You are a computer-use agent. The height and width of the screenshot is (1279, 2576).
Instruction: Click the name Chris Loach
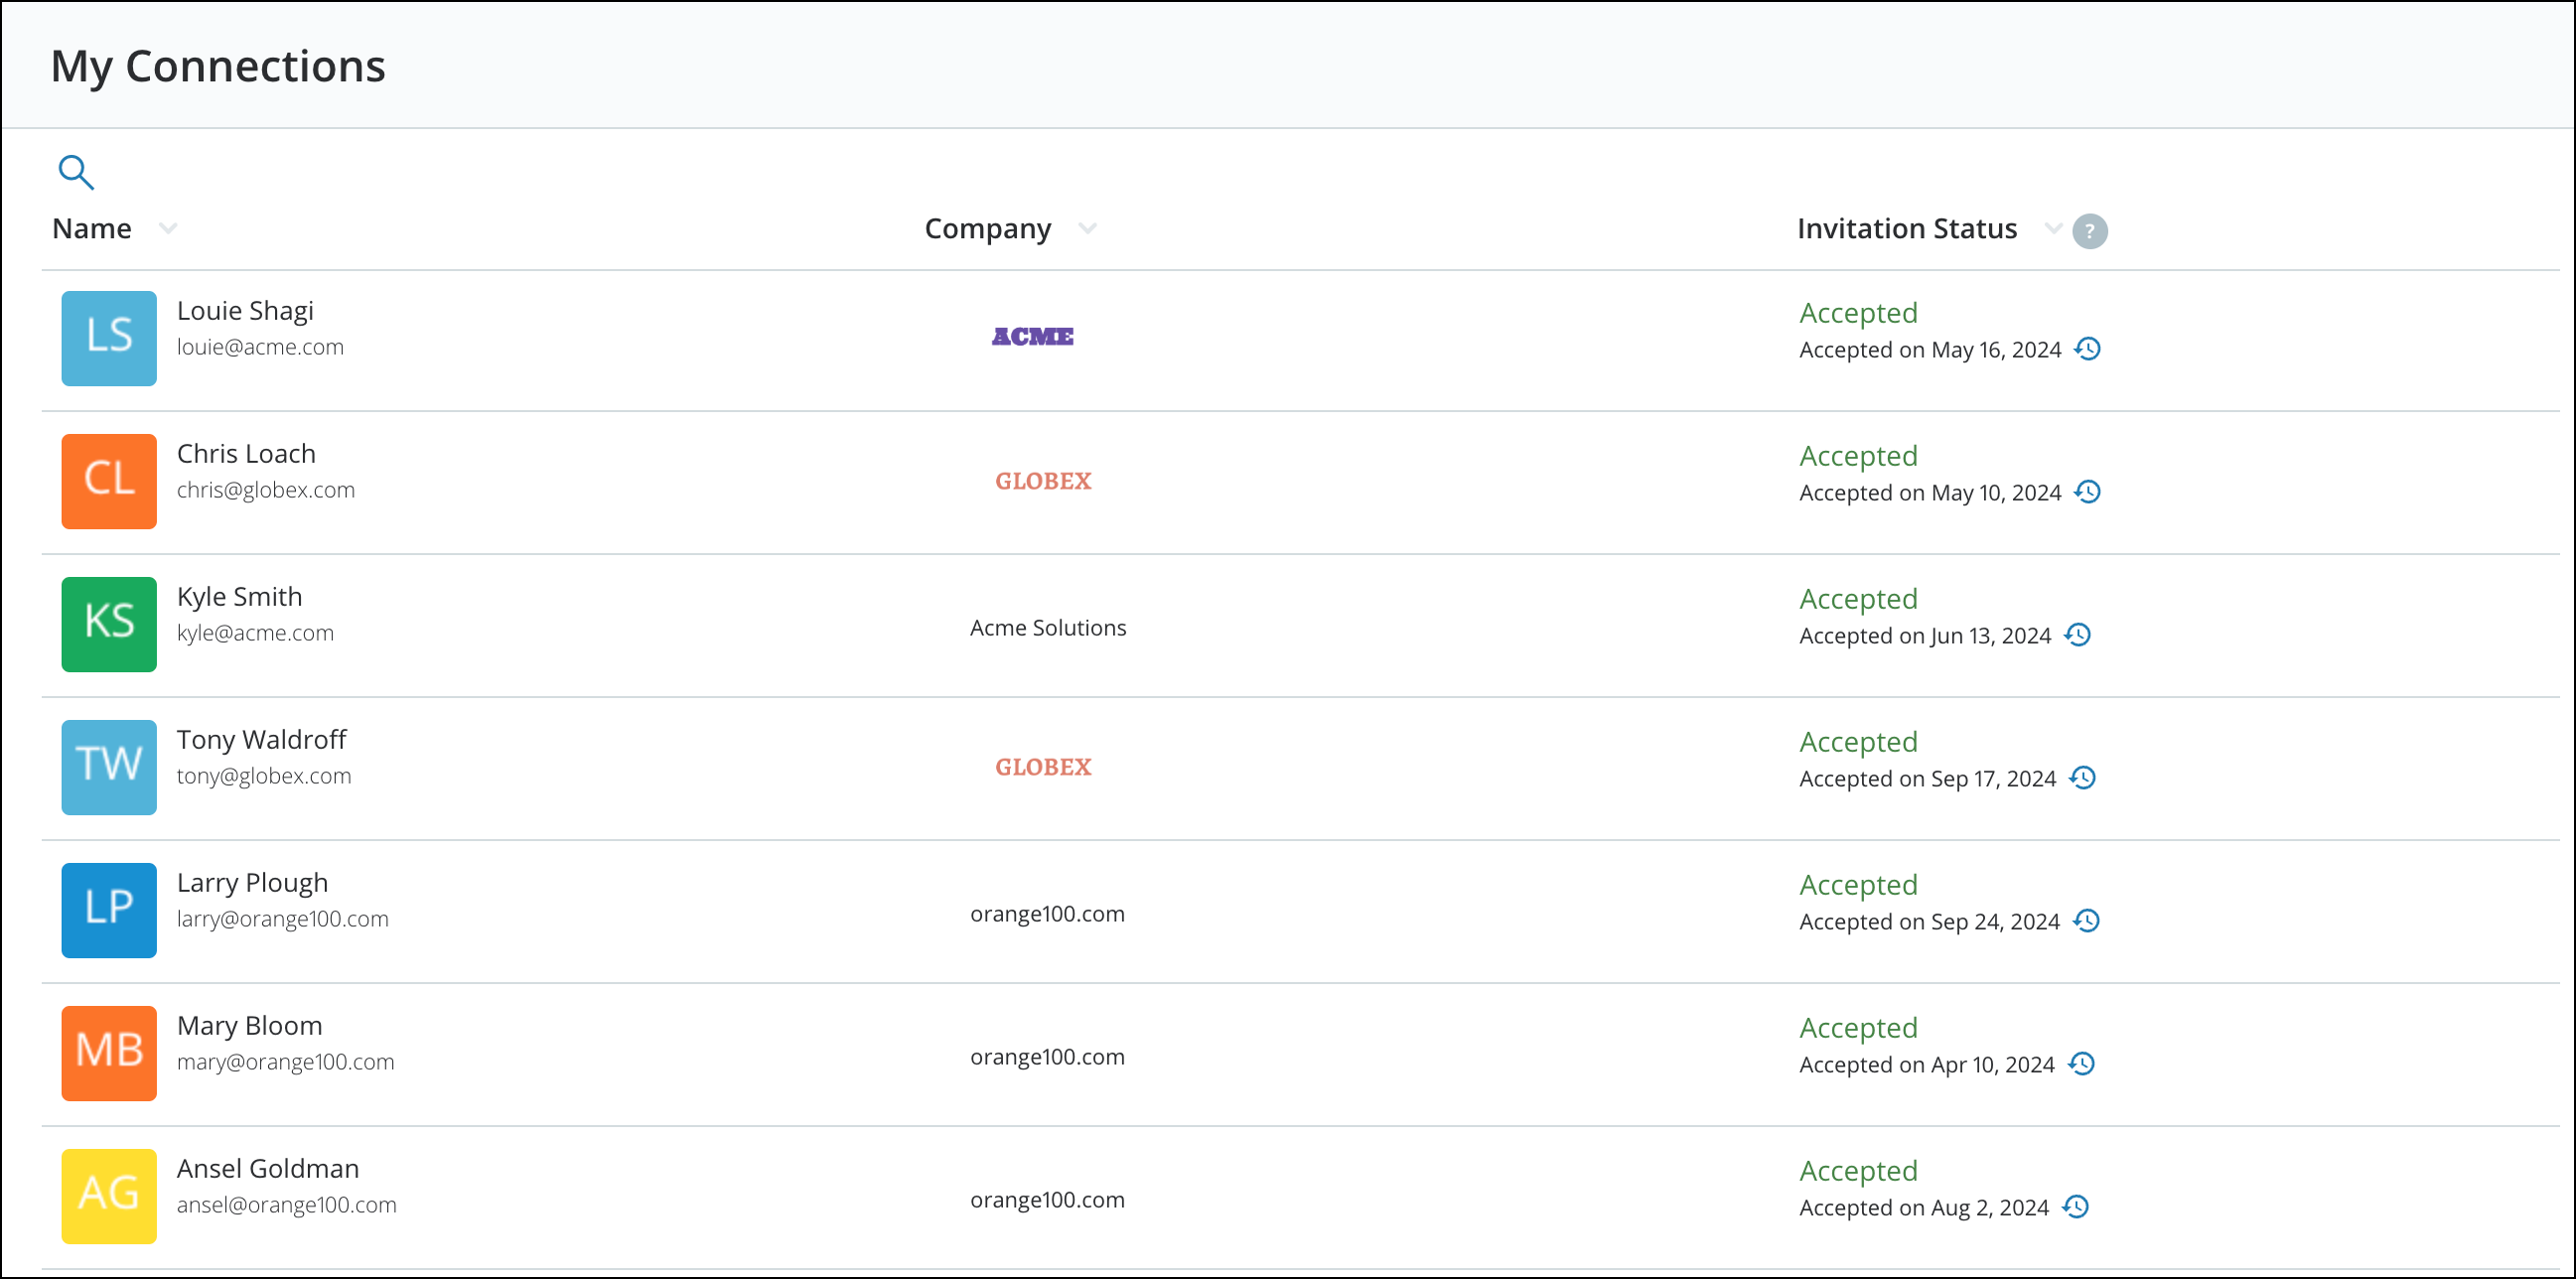[x=246, y=454]
